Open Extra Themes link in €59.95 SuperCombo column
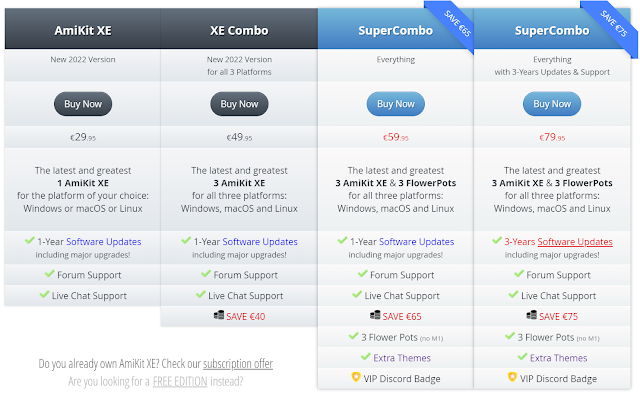 pyautogui.click(x=402, y=358)
